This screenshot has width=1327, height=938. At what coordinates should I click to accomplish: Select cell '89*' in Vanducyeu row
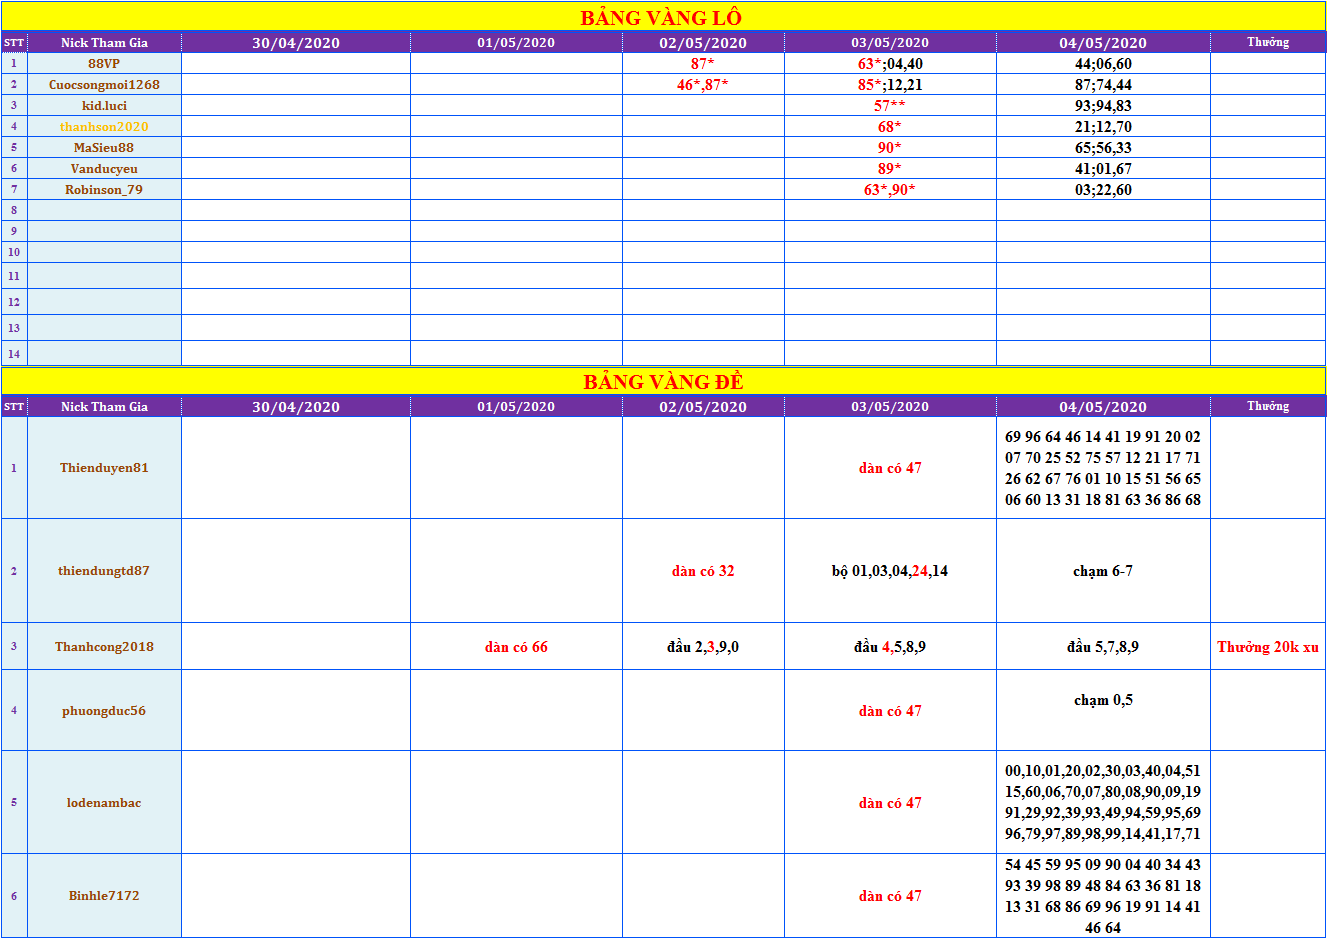(890, 168)
